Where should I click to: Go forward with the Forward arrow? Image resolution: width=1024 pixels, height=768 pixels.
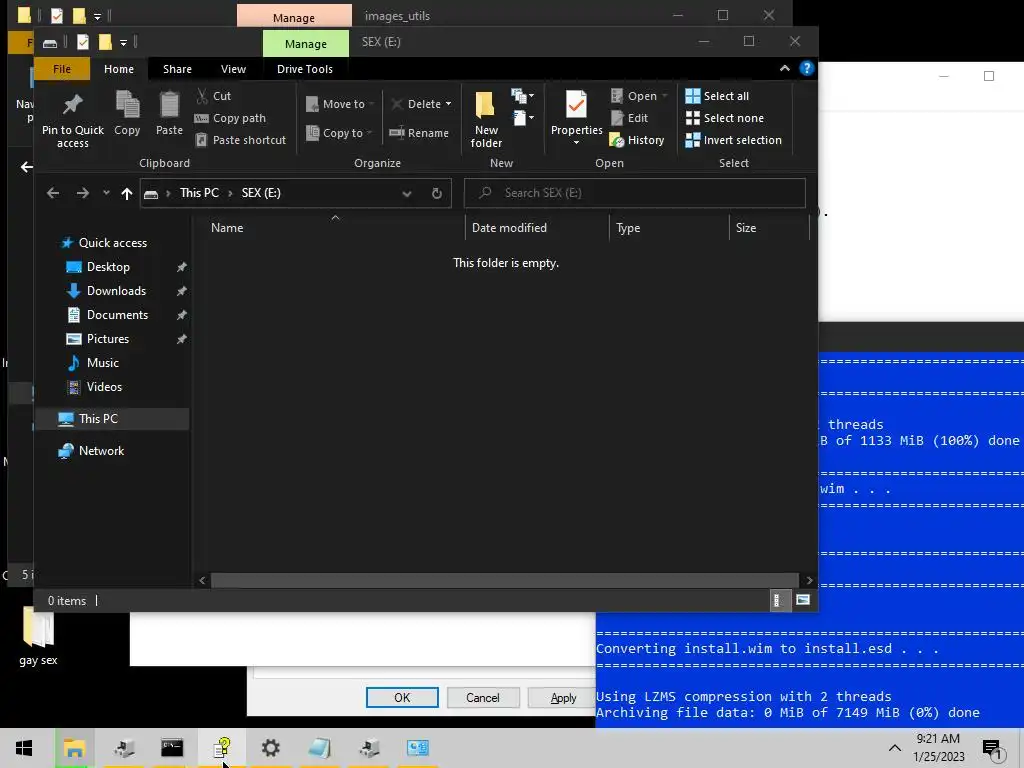pyautogui.click(x=82, y=193)
